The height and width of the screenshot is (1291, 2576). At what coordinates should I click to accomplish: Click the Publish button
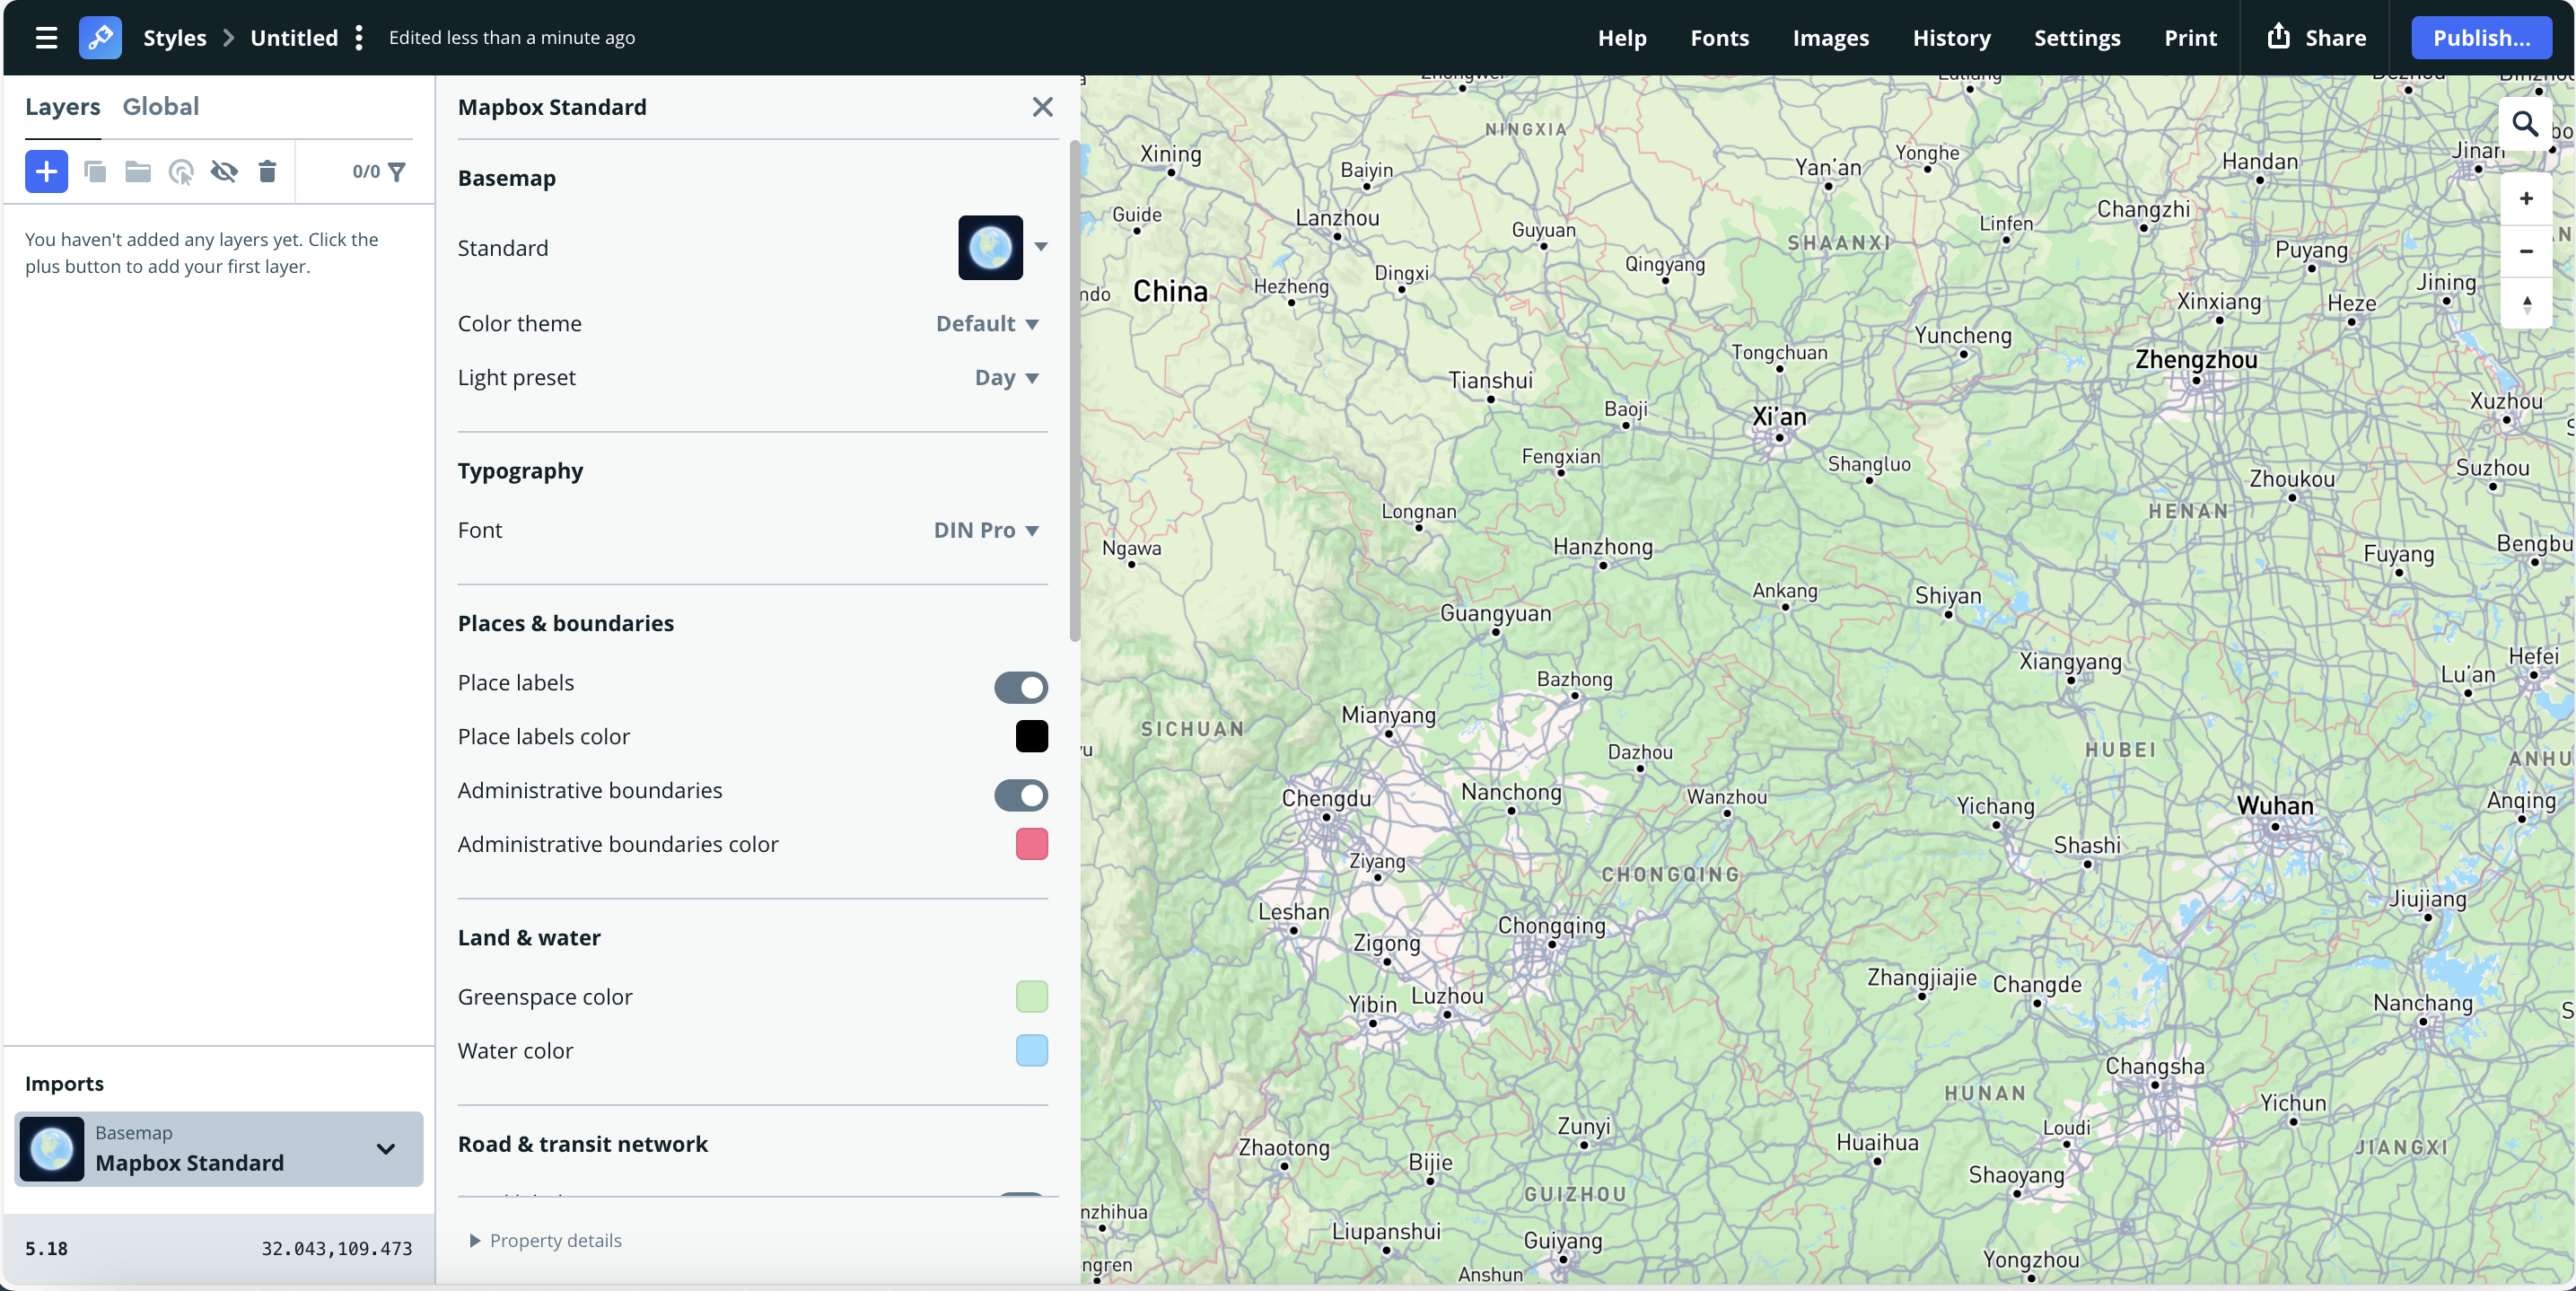(2480, 38)
